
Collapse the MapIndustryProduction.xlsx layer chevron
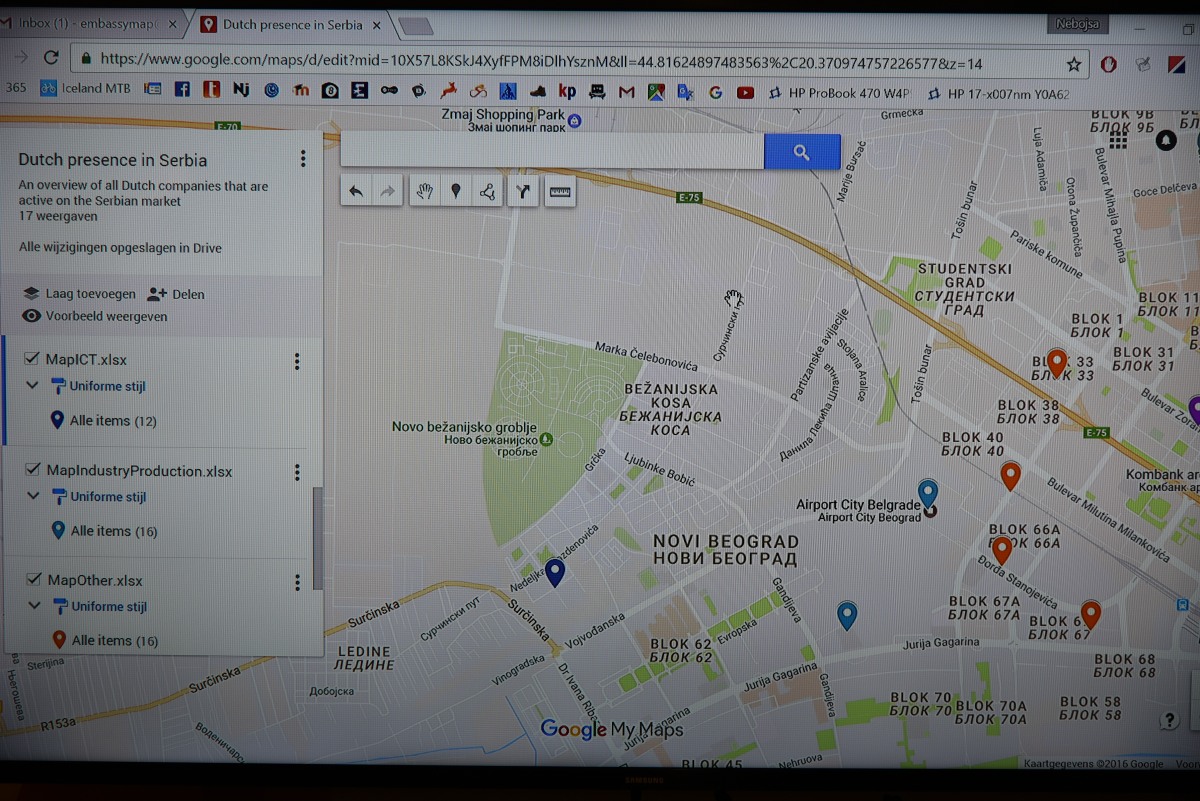point(32,496)
